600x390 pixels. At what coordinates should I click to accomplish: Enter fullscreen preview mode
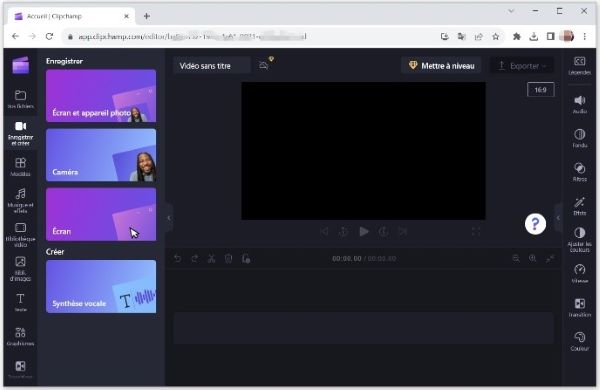pos(476,231)
